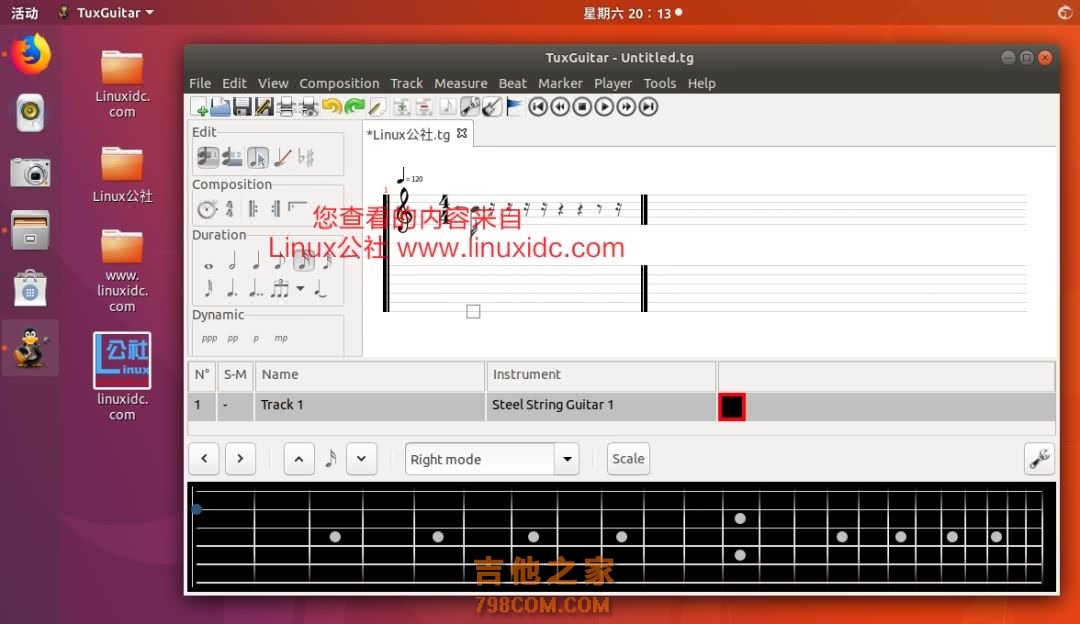
Task: Click fretboard up chevron button
Action: click(299, 459)
